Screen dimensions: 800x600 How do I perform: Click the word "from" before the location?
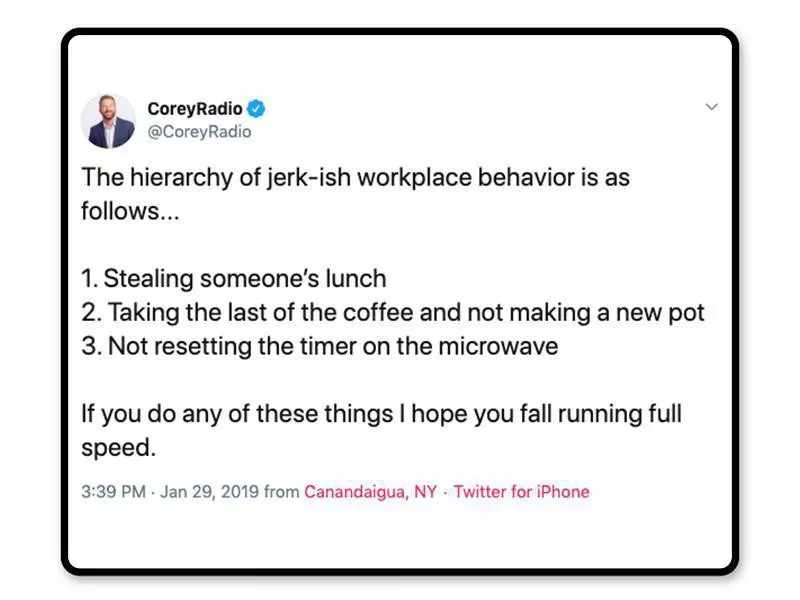click(282, 492)
